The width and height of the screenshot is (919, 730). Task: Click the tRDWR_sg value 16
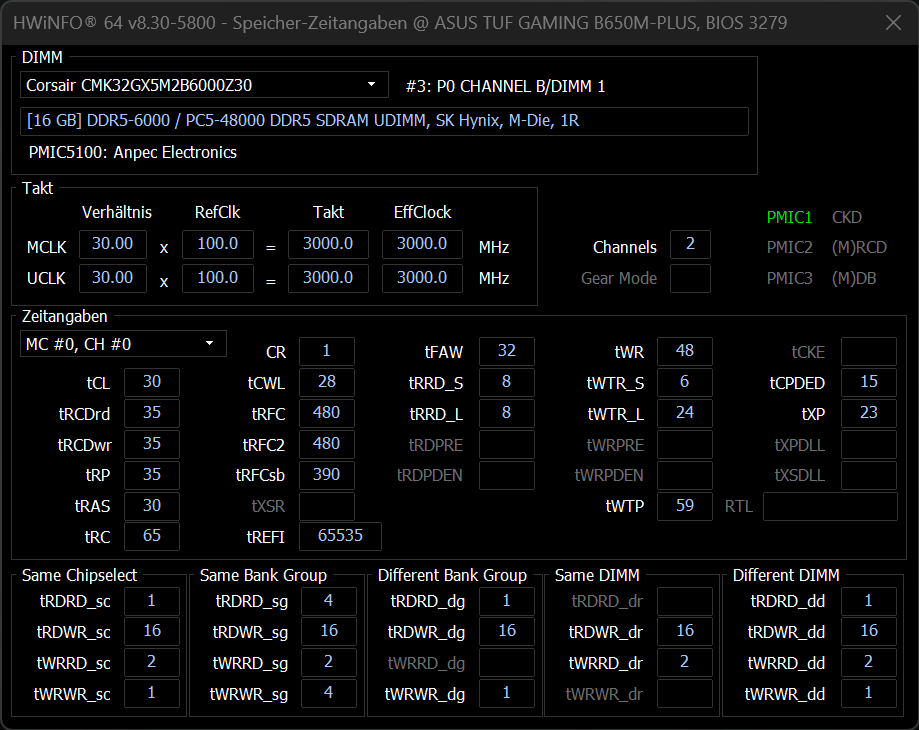tap(329, 632)
